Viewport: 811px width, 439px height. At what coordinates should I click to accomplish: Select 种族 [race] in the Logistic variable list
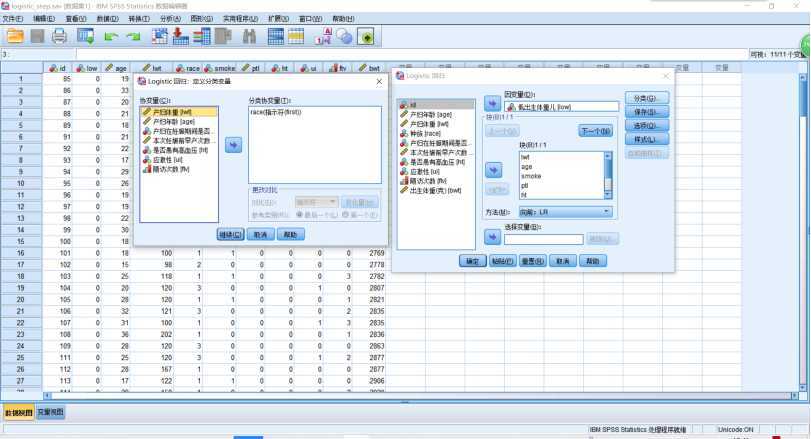(x=436, y=133)
